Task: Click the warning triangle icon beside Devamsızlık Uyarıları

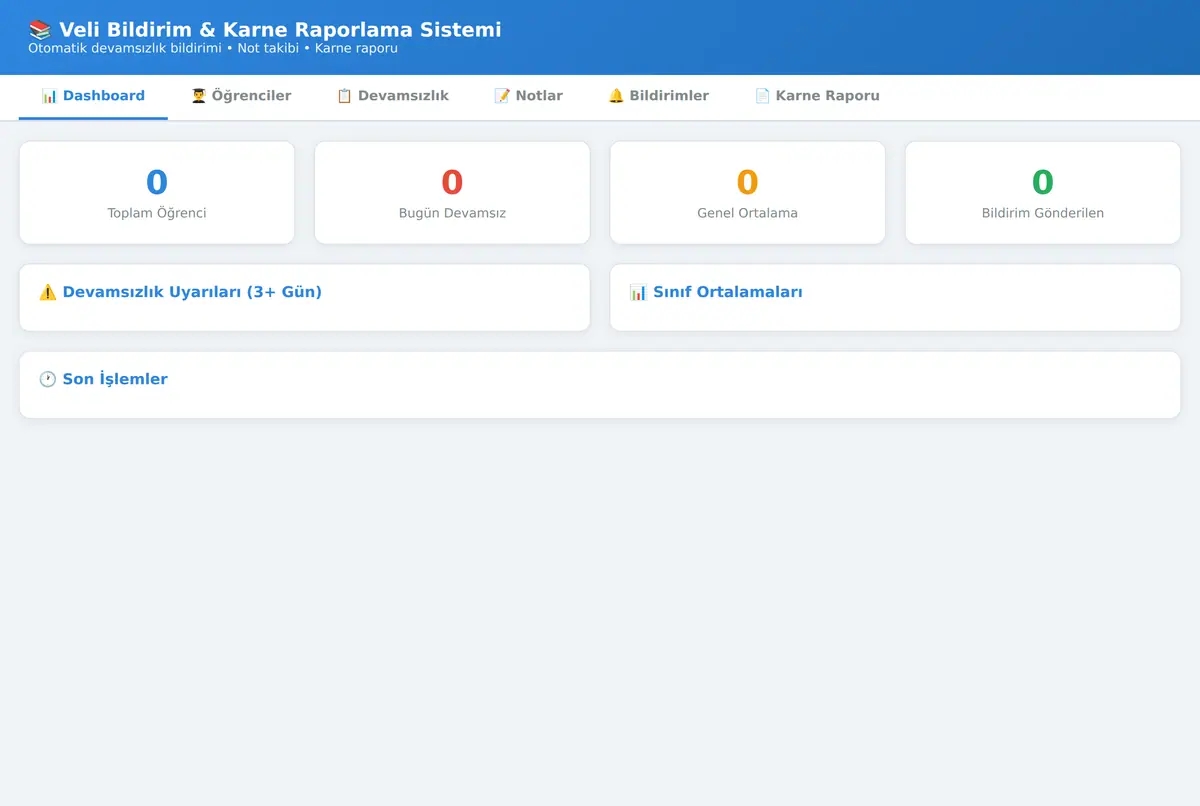Action: (48, 292)
